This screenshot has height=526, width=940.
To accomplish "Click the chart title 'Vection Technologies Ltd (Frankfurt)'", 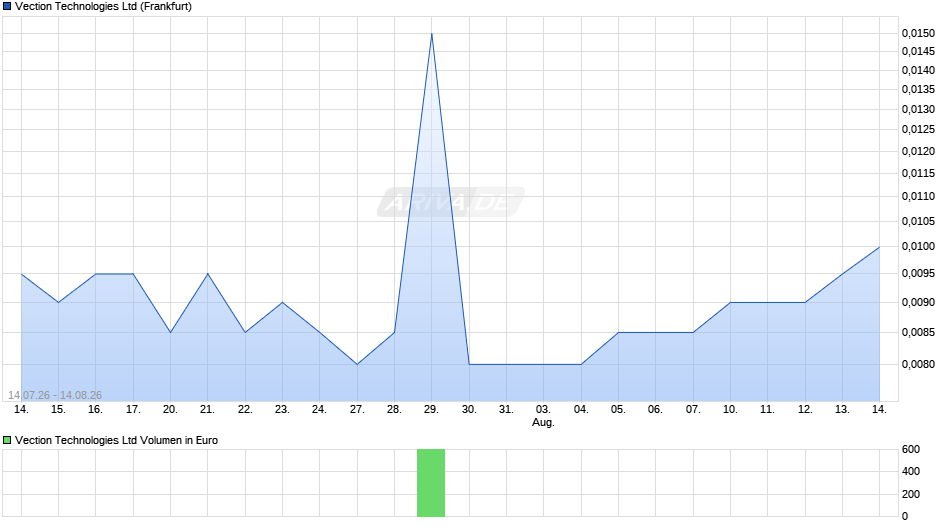I will (103, 7).
